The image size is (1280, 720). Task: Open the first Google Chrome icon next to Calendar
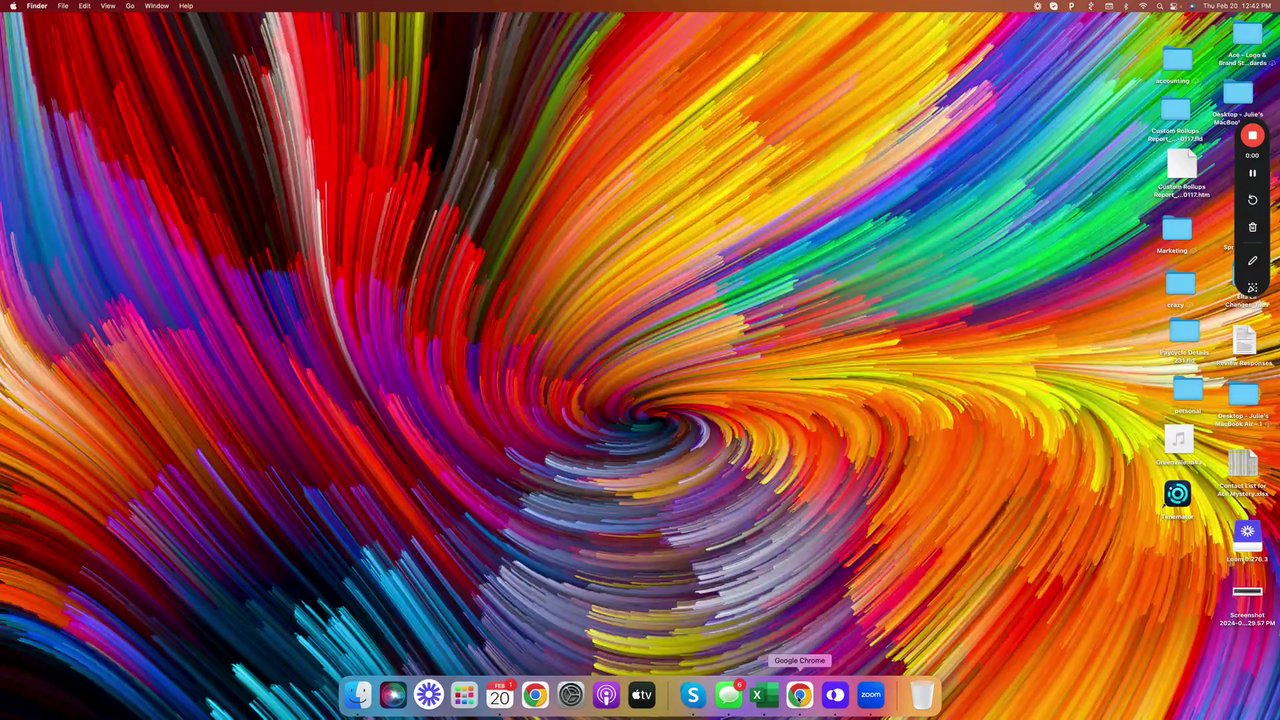tap(535, 694)
